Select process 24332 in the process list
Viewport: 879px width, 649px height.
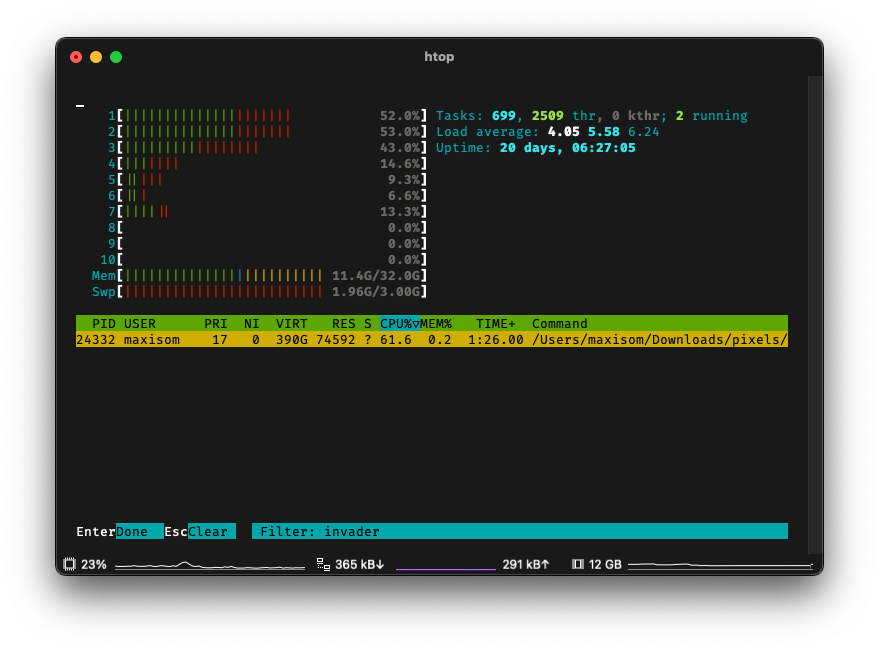(x=300, y=339)
